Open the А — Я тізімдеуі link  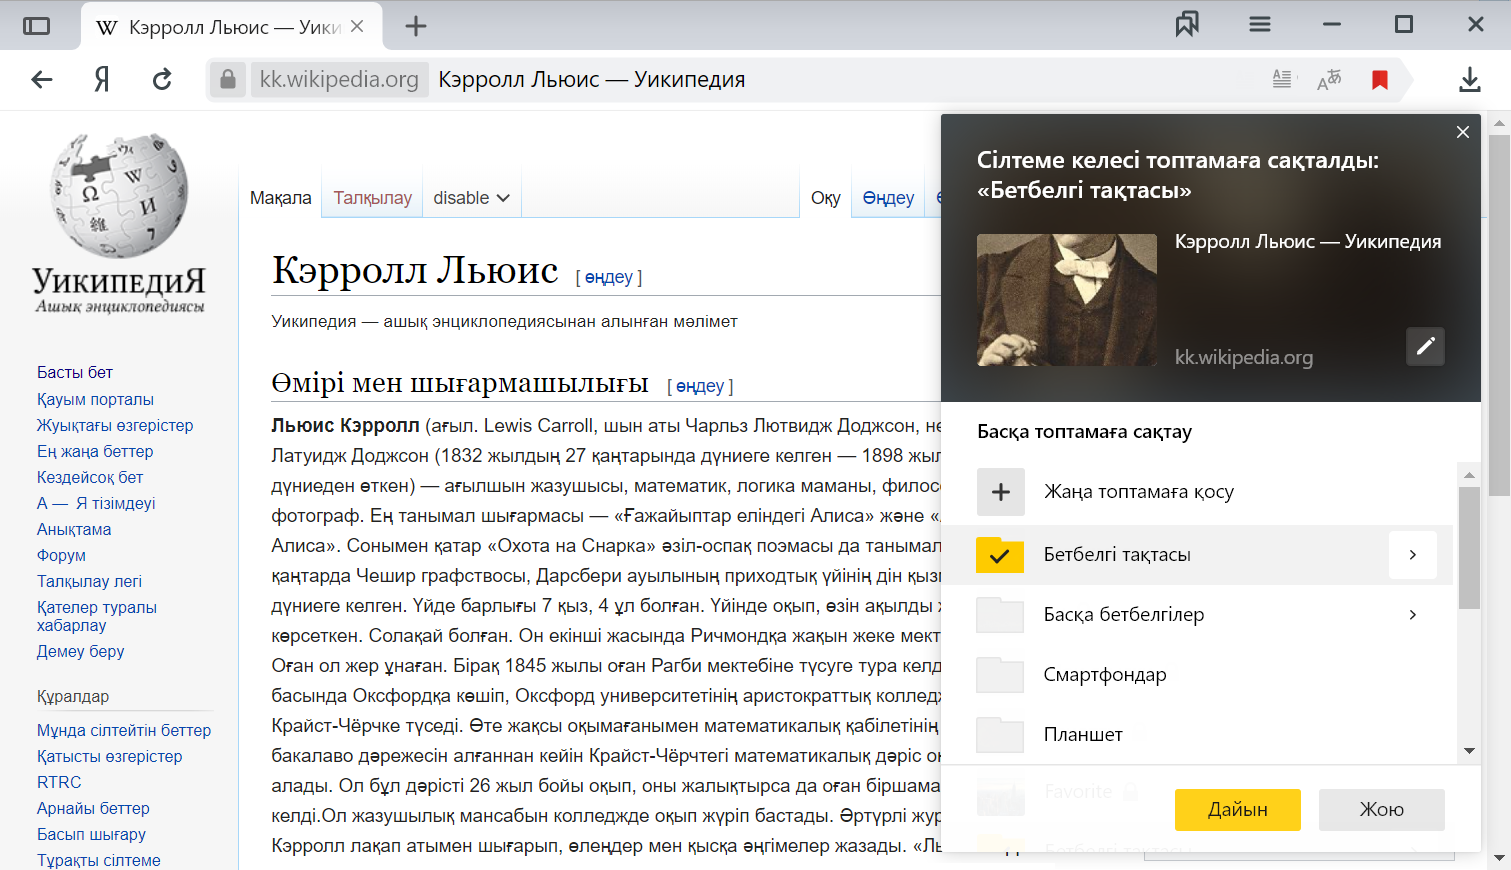pyautogui.click(x=96, y=503)
